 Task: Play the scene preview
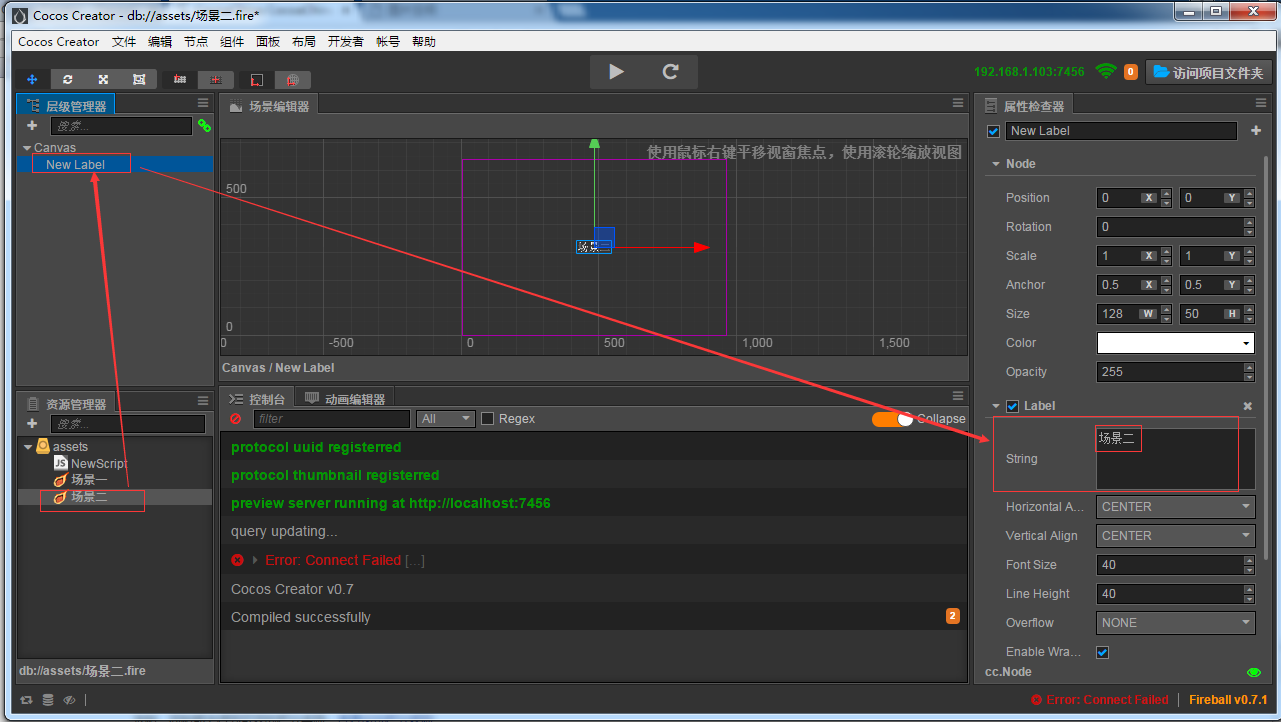click(617, 72)
